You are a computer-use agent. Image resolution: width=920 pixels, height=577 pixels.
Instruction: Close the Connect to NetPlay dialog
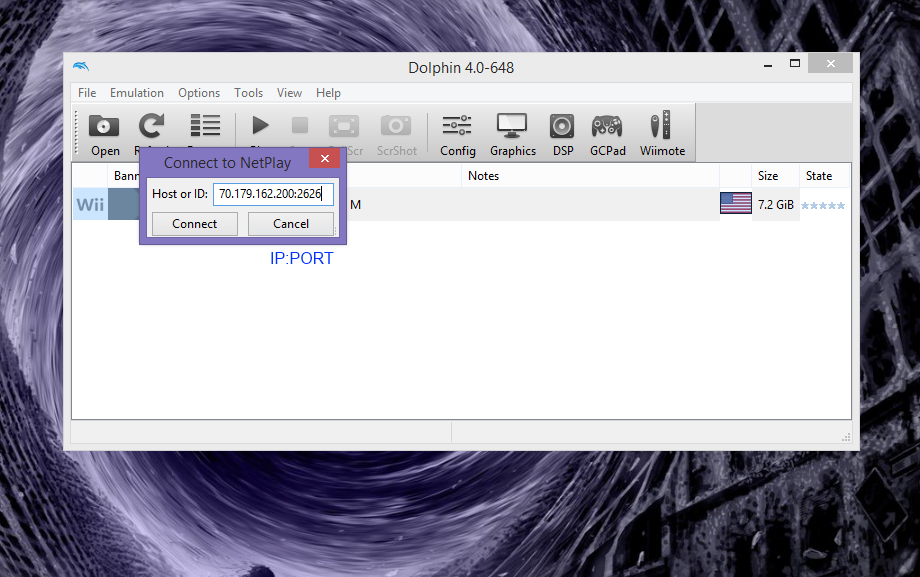[324, 159]
